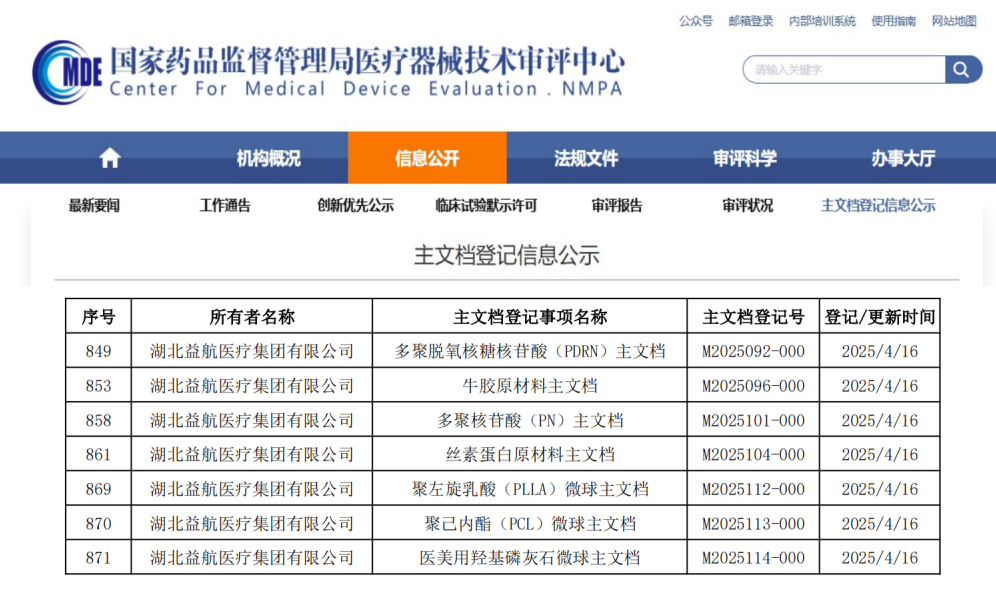996x606 pixels.
Task: Click the magnifier search button
Action: pyautogui.click(x=962, y=69)
